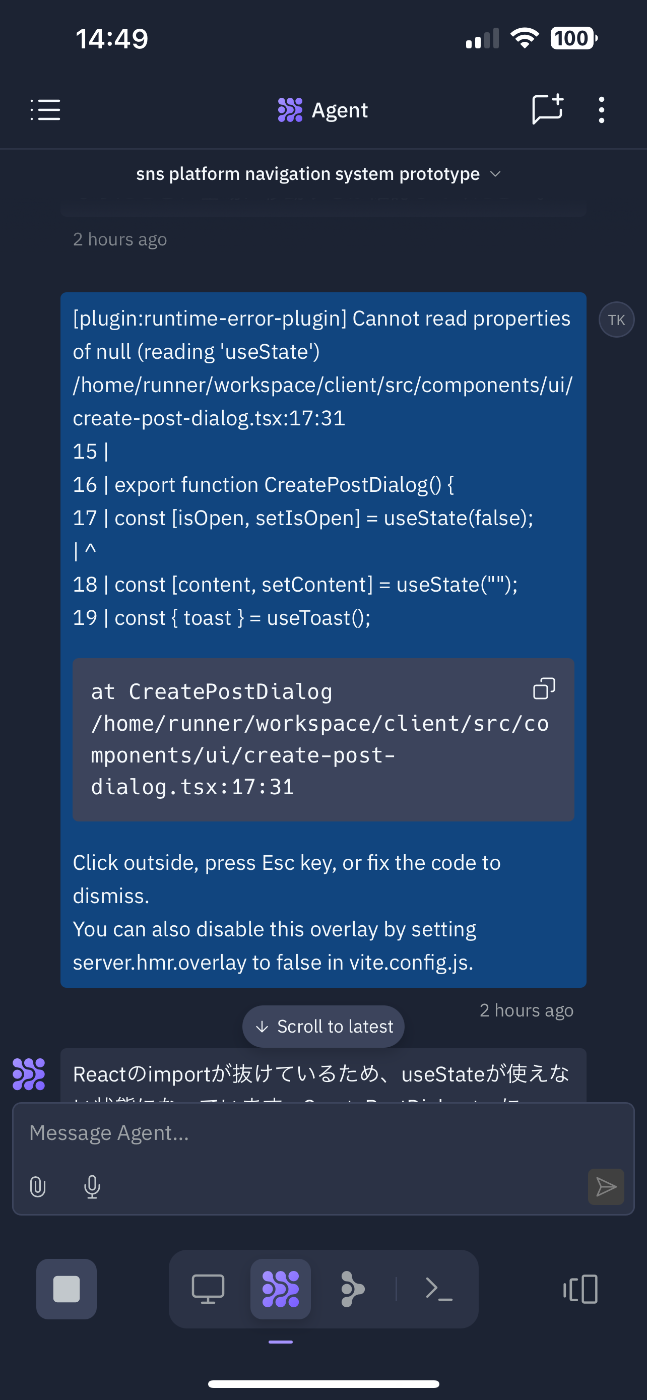The image size is (647, 1400).
Task: Open the three-dot more options menu
Action: [601, 110]
